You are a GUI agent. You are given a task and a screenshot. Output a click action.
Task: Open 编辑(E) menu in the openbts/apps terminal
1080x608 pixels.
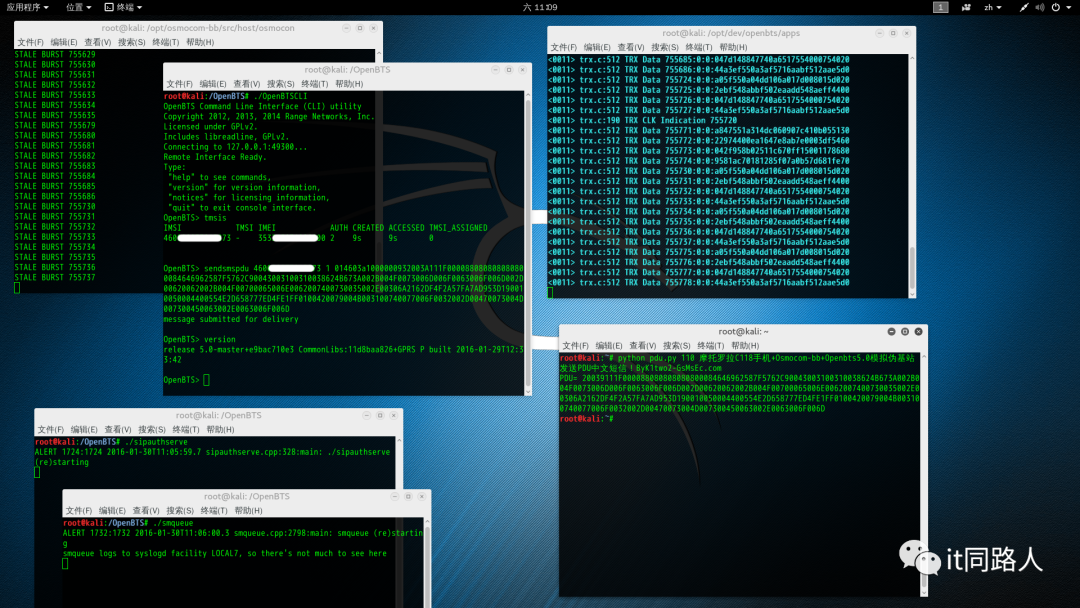[597, 48]
